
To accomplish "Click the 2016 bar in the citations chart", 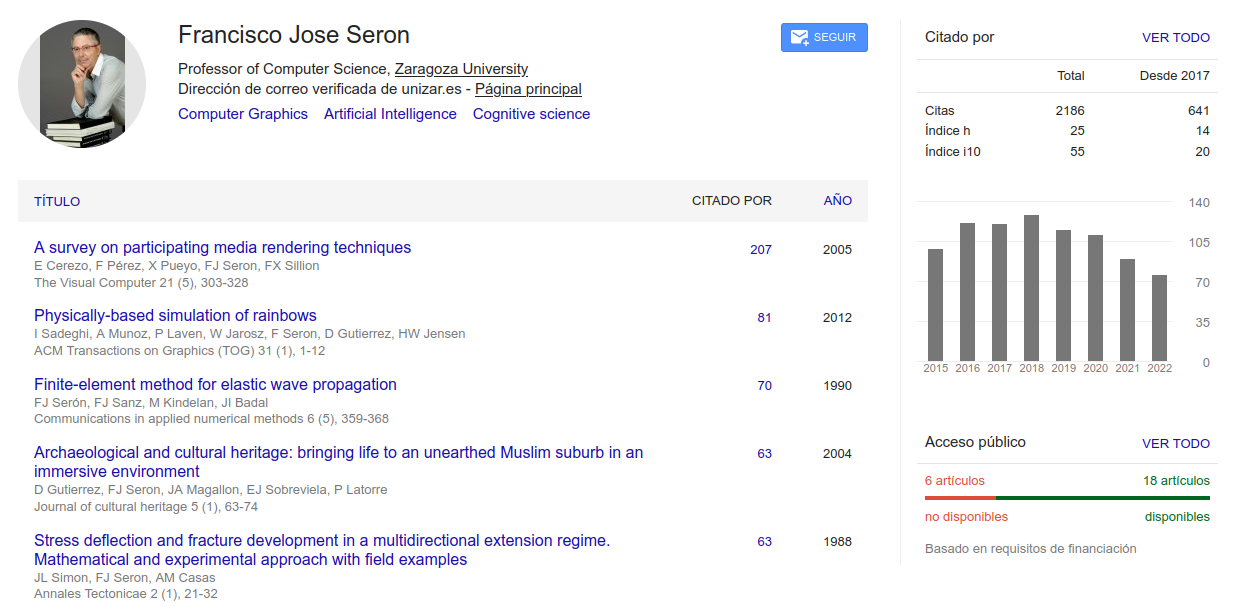I will pyautogui.click(x=968, y=292).
